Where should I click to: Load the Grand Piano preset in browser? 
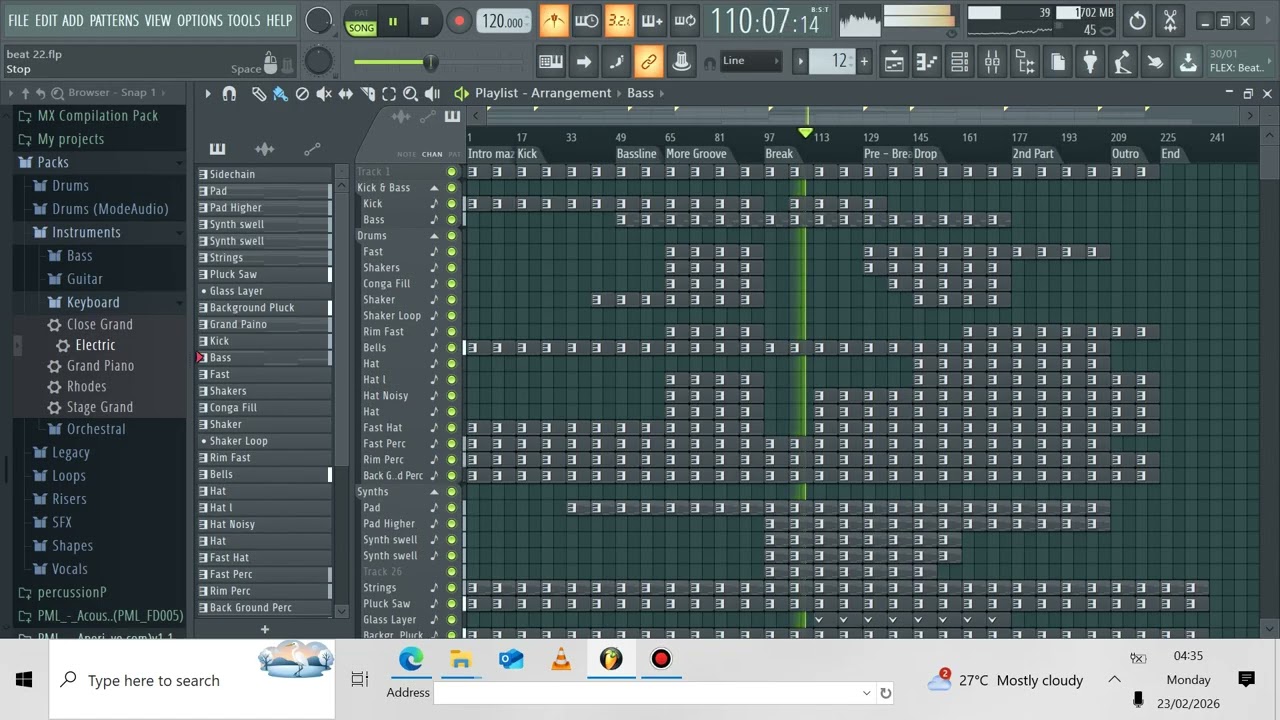tap(100, 366)
